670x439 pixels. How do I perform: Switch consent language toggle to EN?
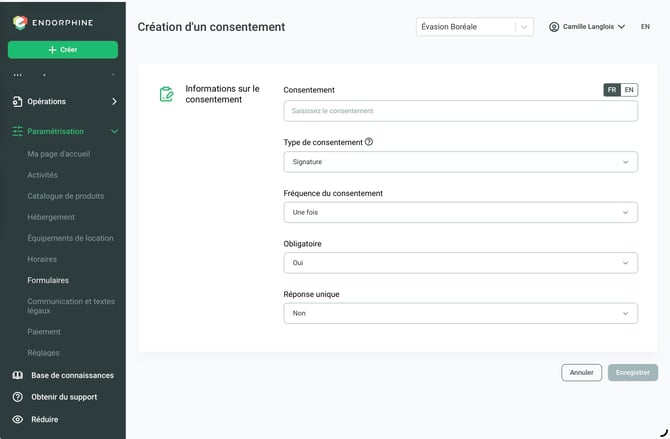tap(629, 90)
